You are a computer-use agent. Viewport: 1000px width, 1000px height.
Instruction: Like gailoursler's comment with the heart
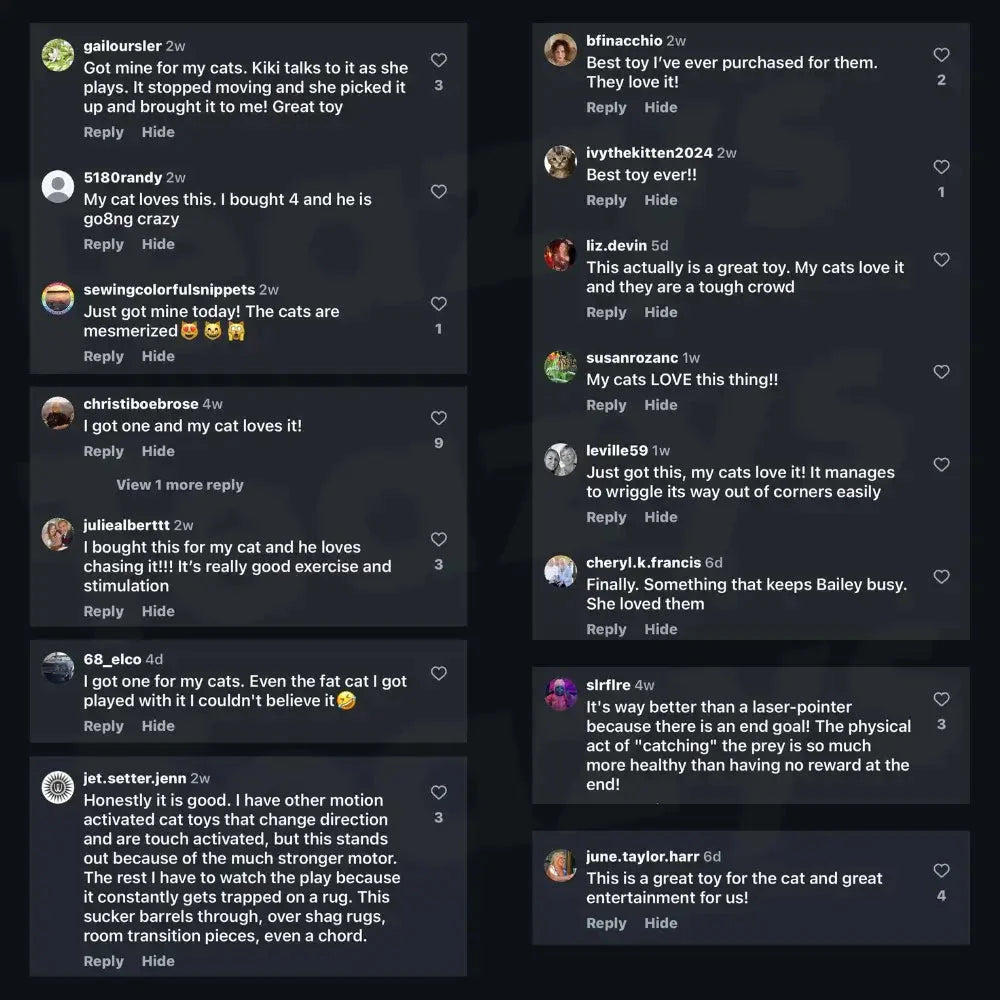(438, 61)
